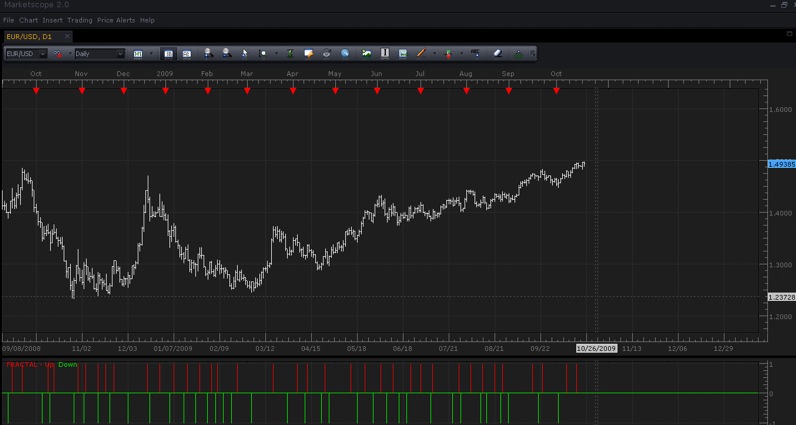
Task: Expand the arrow next to H1 icon
Action: coord(151,53)
